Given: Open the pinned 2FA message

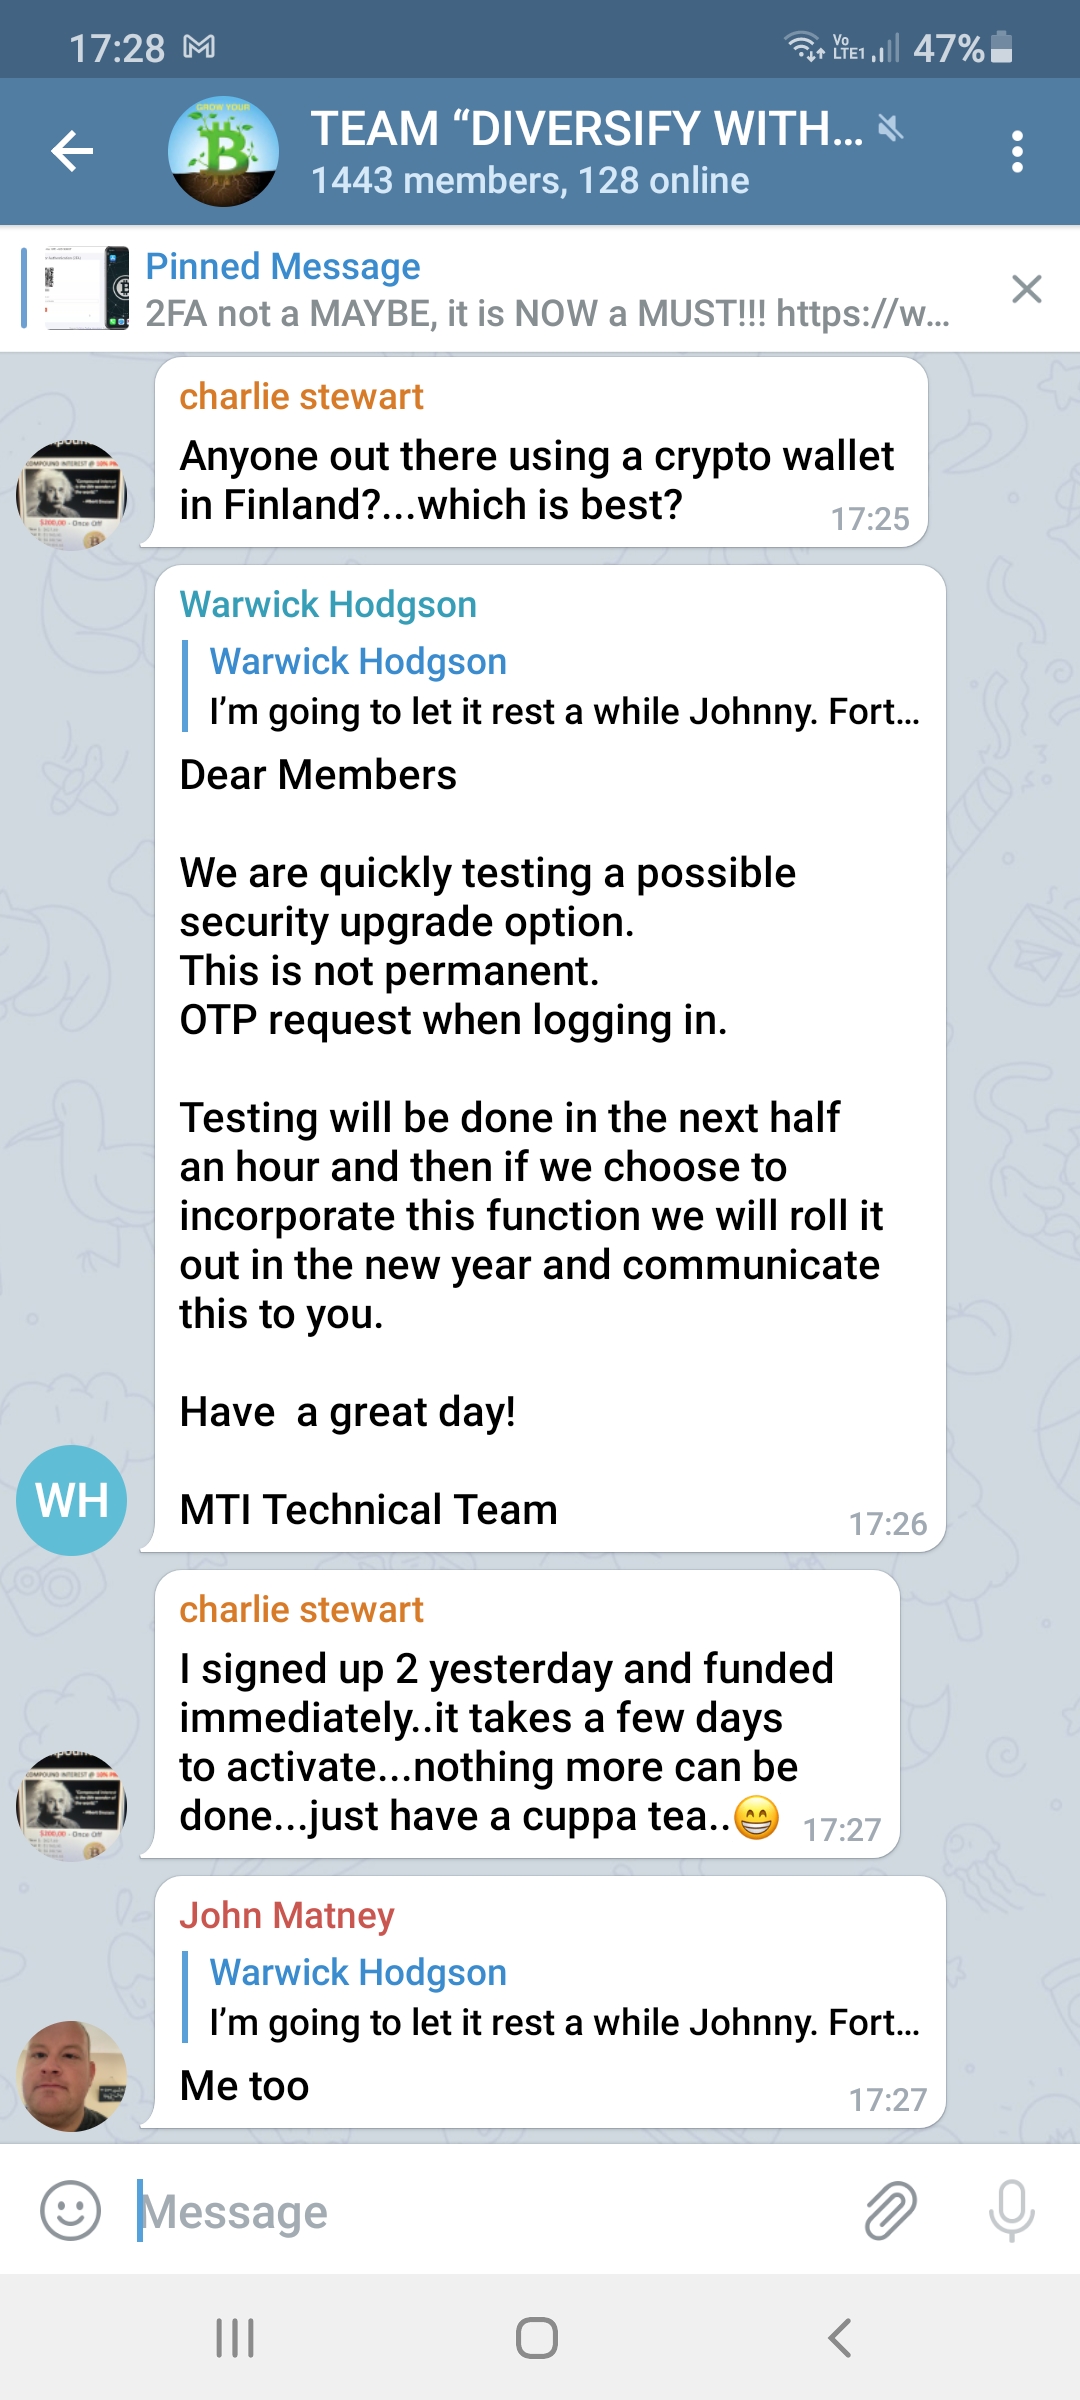Looking at the screenshot, I should click(x=546, y=290).
